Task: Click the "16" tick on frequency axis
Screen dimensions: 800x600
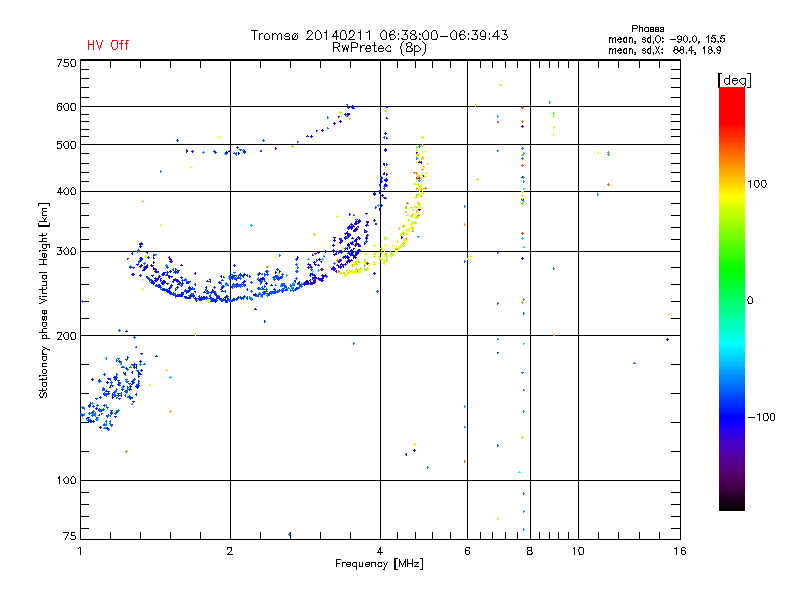Action: click(x=679, y=551)
